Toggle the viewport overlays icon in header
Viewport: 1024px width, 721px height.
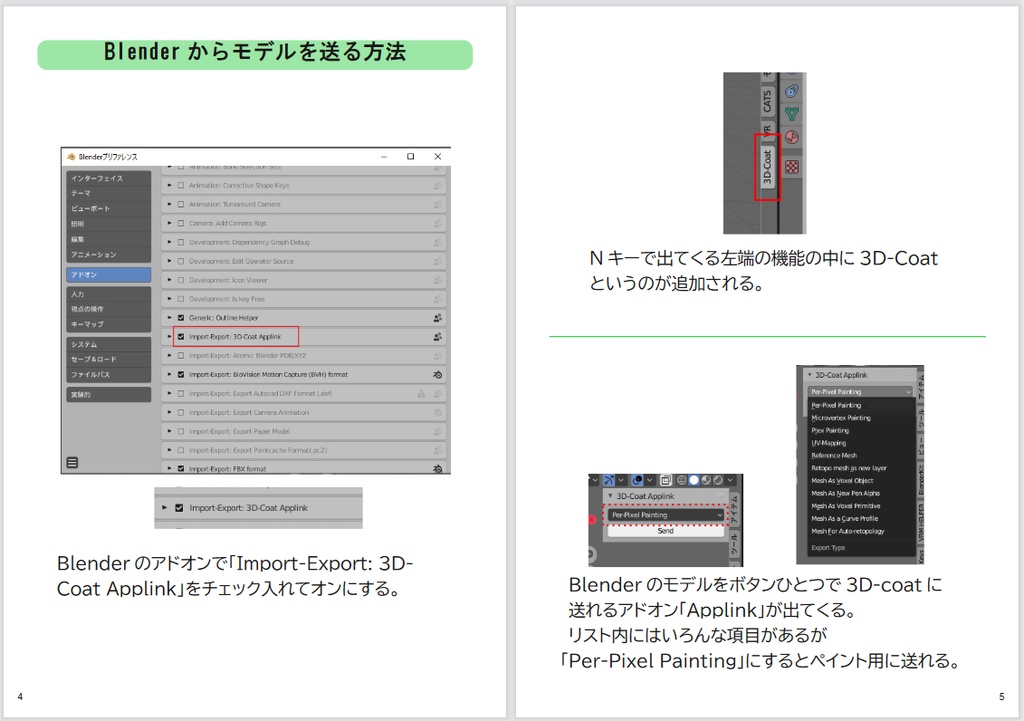[x=637, y=480]
